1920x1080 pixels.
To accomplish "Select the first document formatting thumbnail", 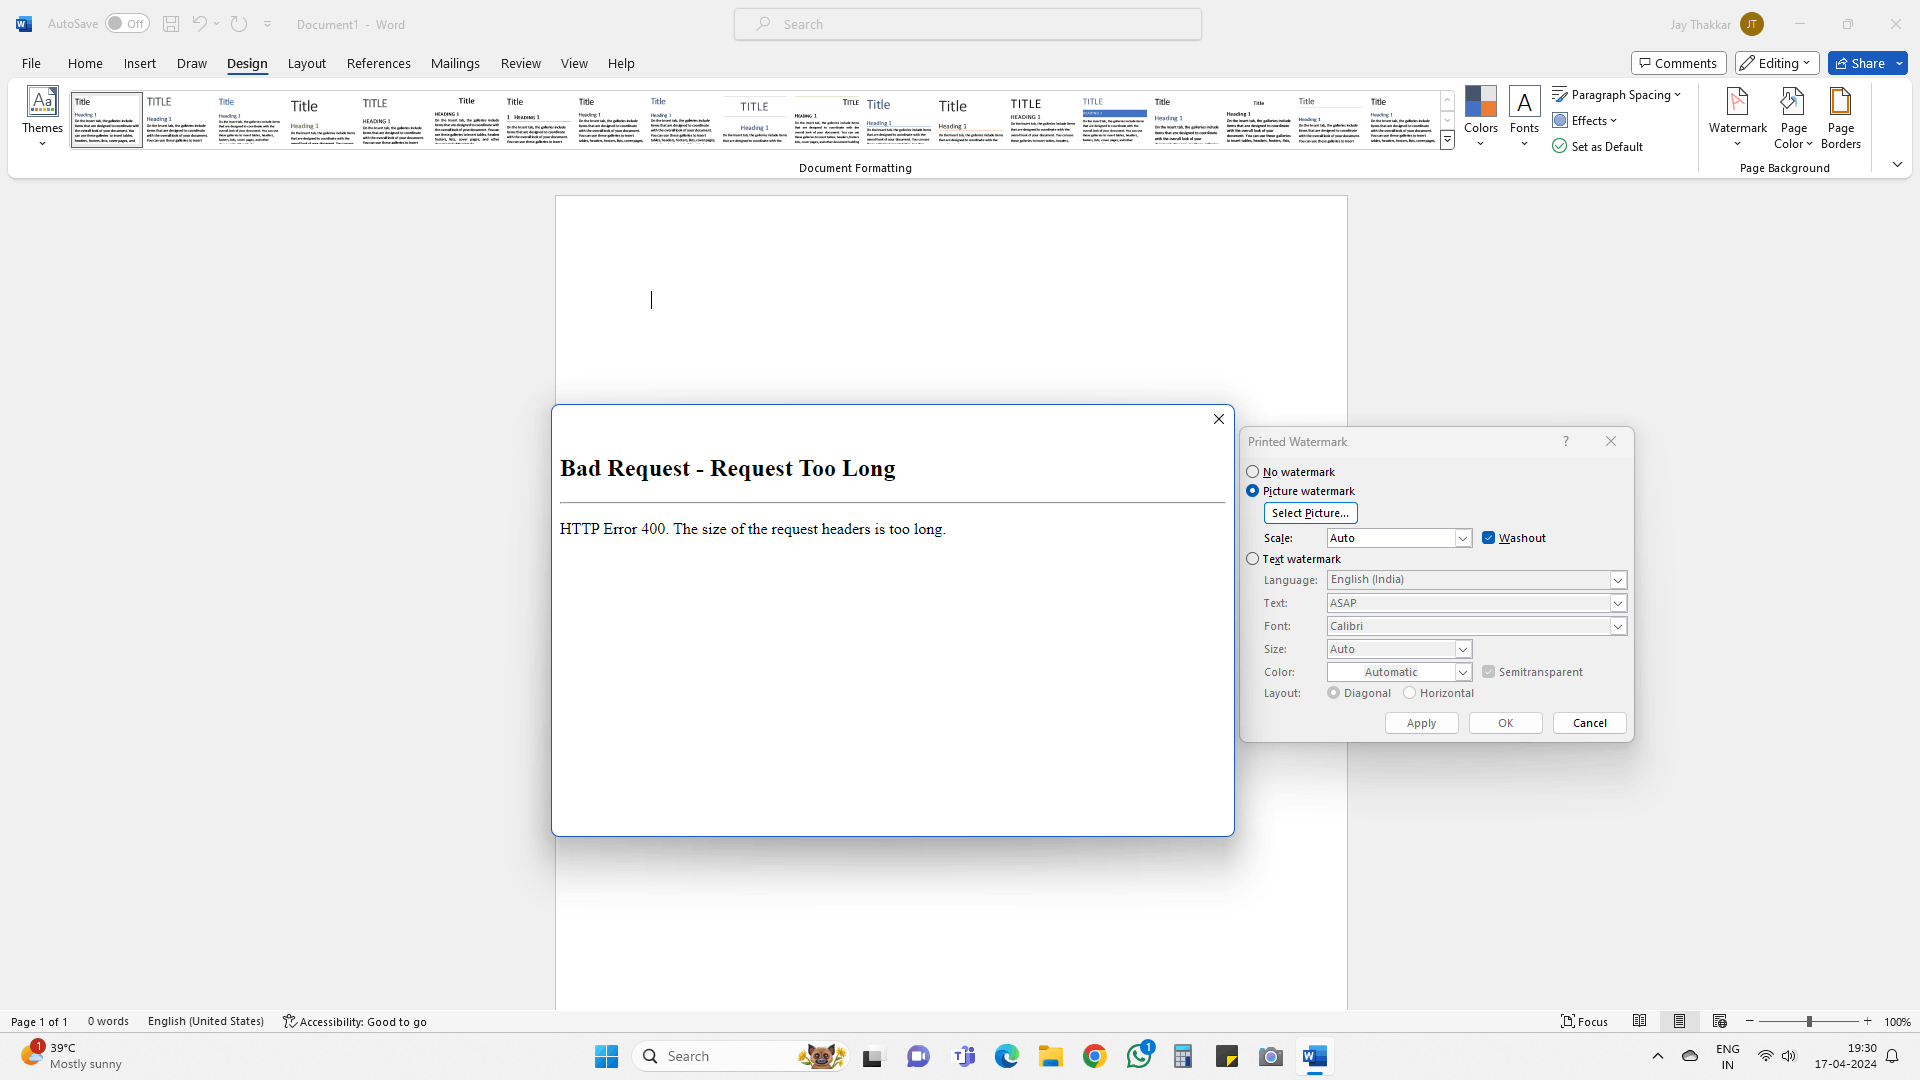I will pos(106,120).
